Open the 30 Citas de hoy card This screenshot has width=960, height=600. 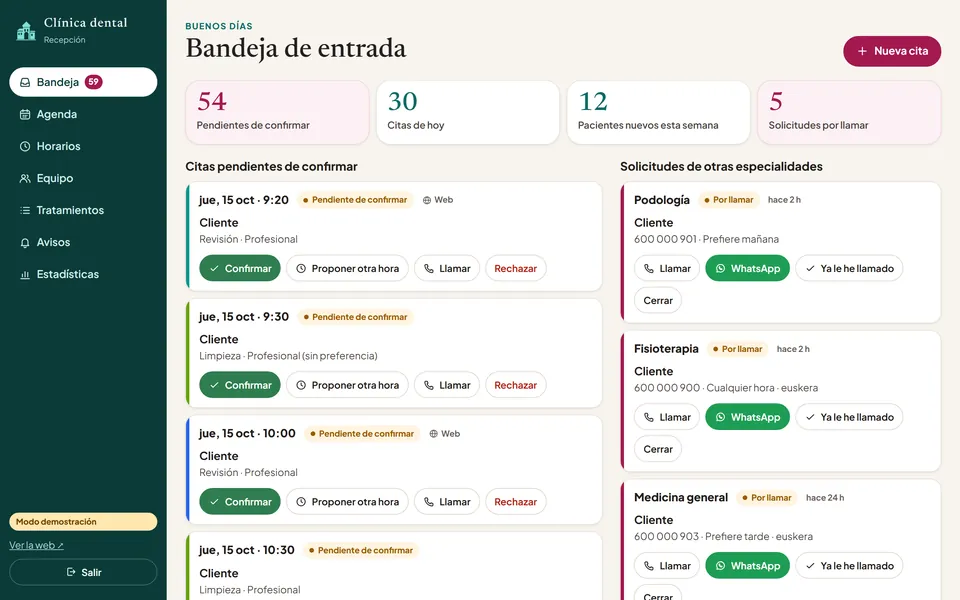click(x=468, y=113)
